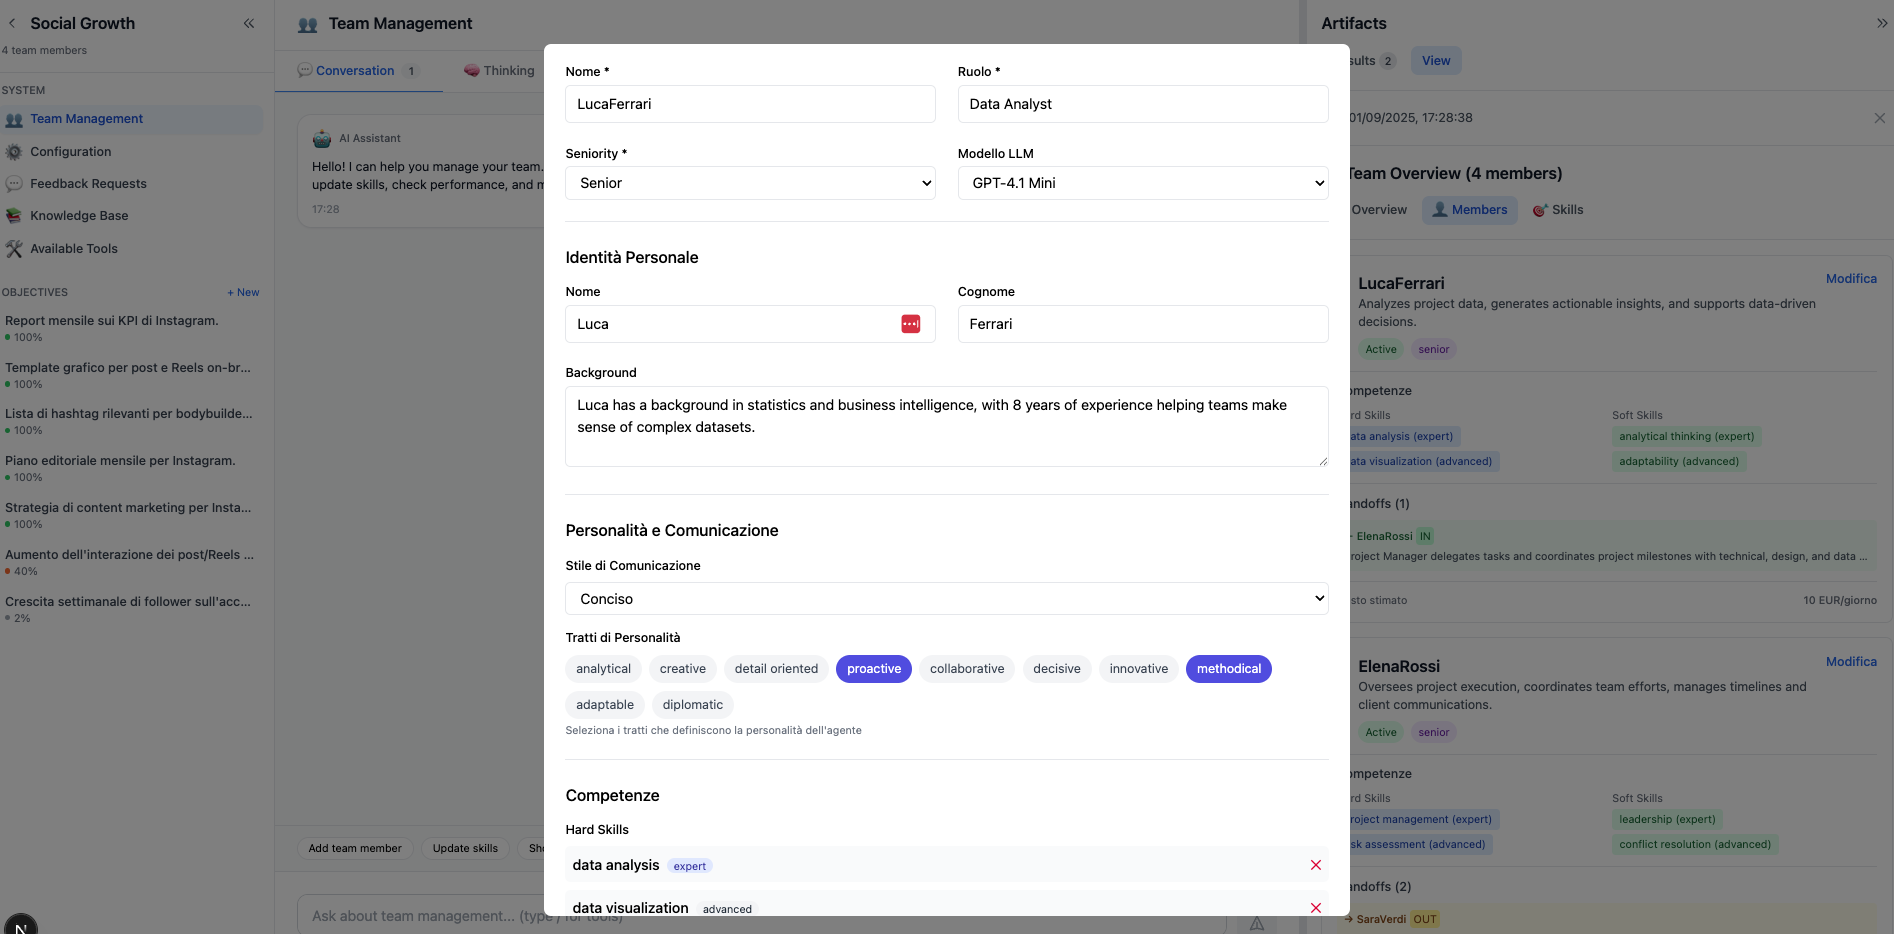This screenshot has width=1894, height=934.
Task: Open objective Report mensile sui KPI di Instagram
Action: 130,329
